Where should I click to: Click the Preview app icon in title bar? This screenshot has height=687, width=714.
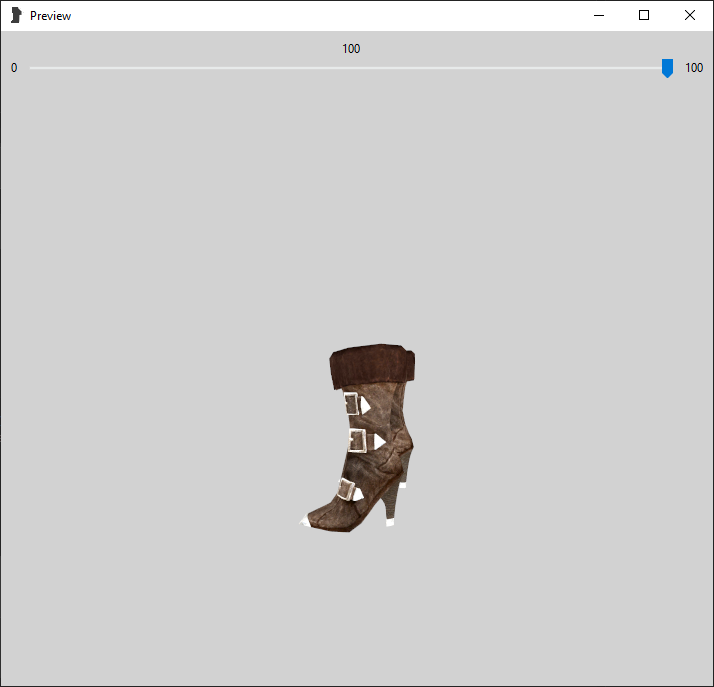click(16, 15)
